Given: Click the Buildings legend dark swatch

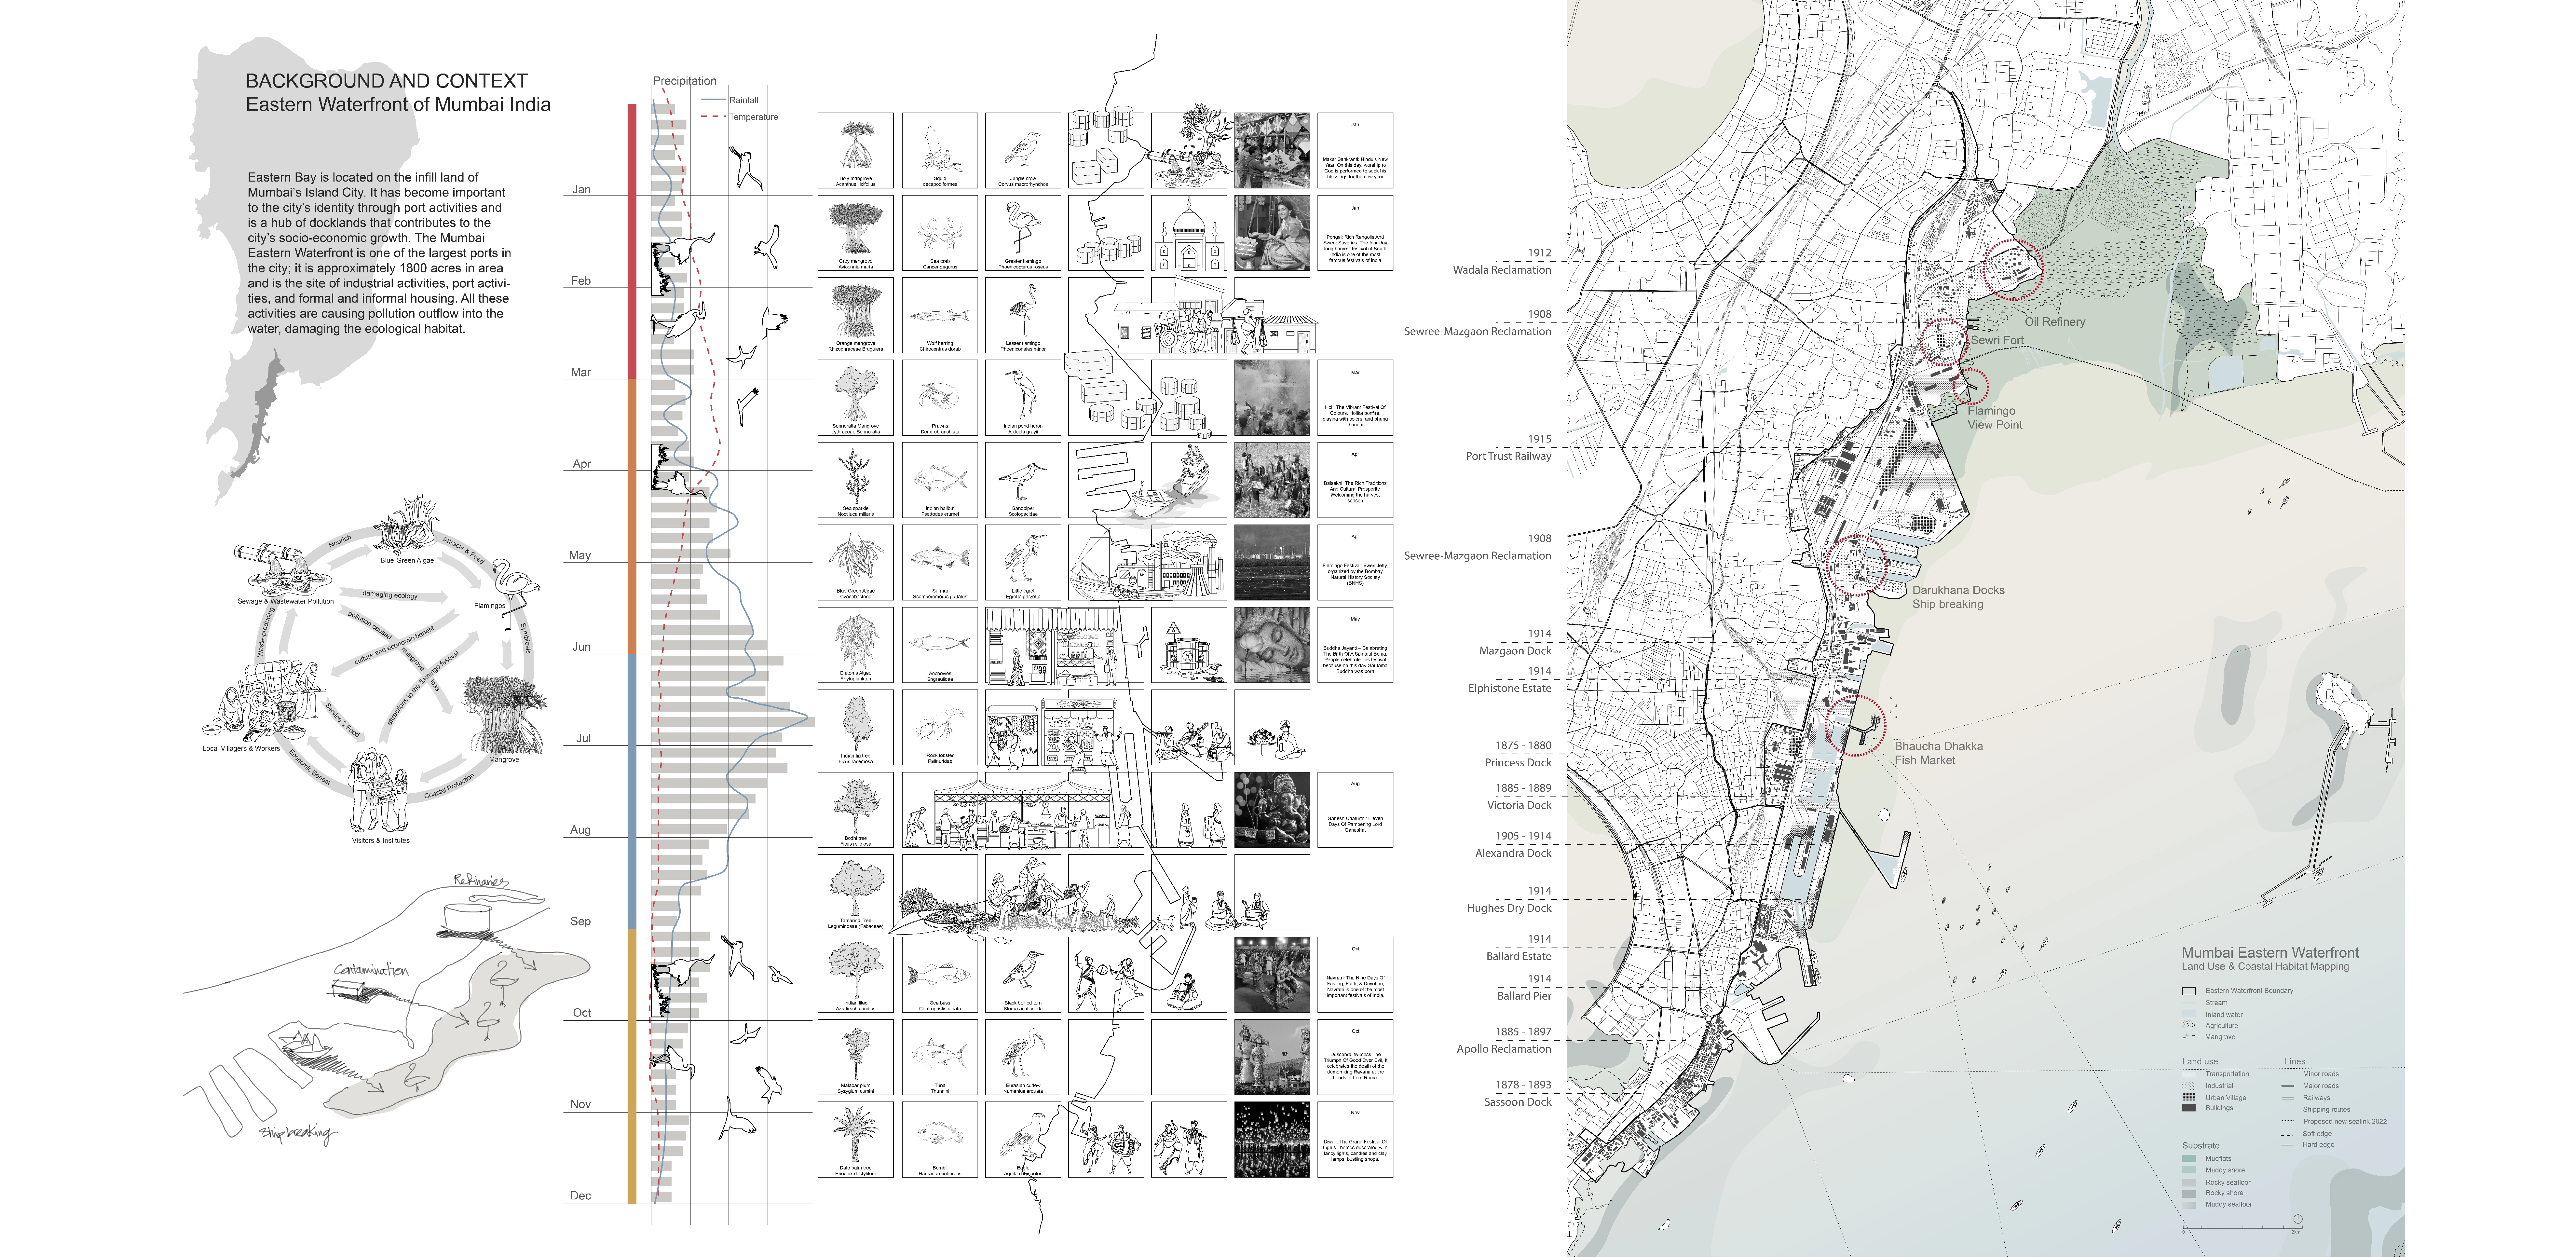Looking at the screenshot, I should click(2189, 1108).
